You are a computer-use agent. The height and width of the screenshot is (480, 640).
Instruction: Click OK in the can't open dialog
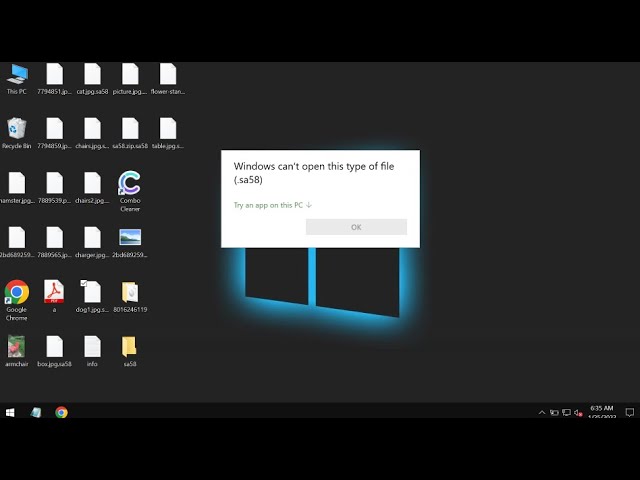[356, 227]
